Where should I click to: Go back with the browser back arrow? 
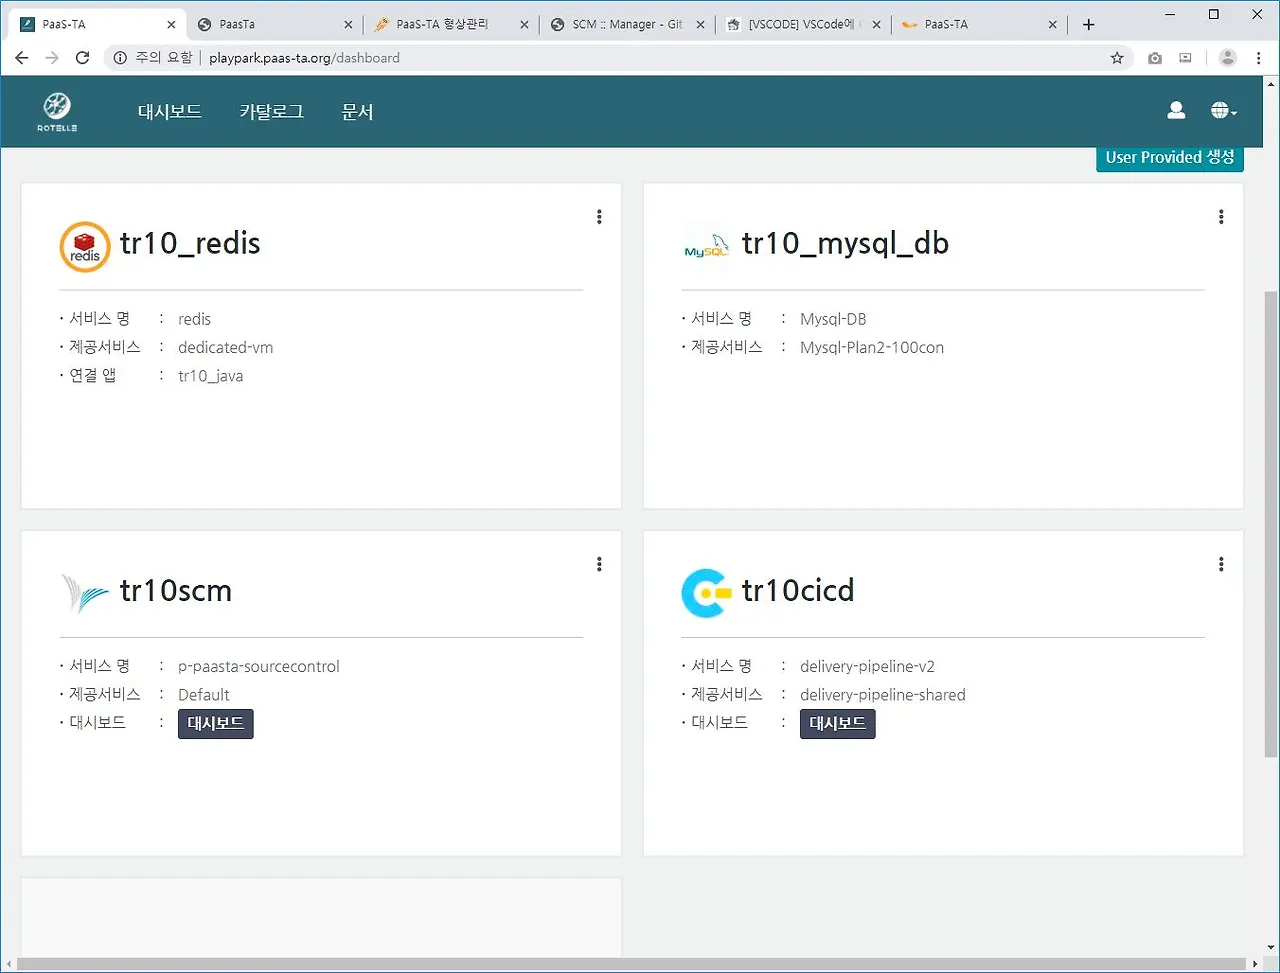pyautogui.click(x=22, y=58)
